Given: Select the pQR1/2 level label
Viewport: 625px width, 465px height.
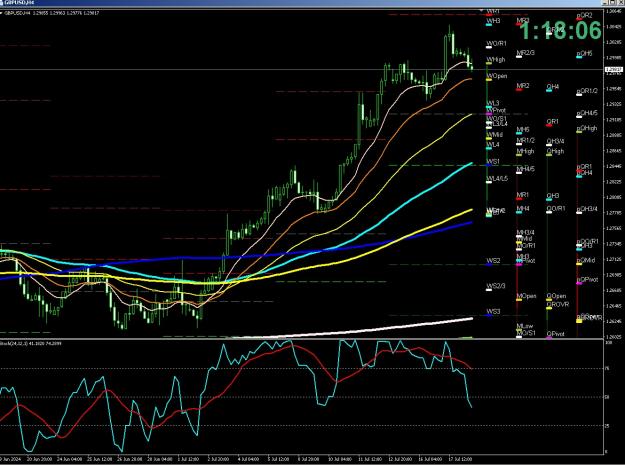Looking at the screenshot, I should pyautogui.click(x=587, y=91).
